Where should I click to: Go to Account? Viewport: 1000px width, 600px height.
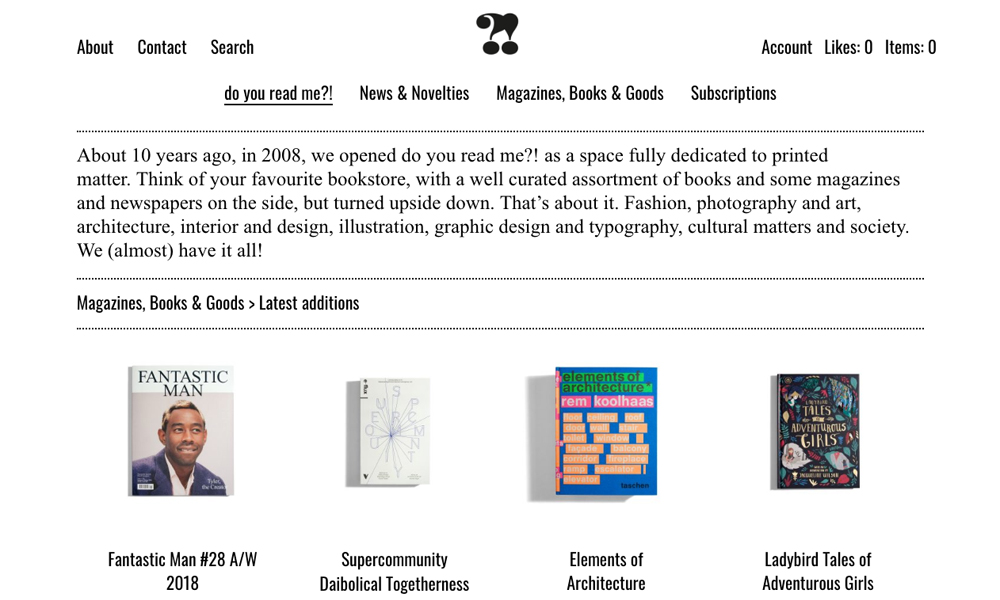tap(786, 47)
